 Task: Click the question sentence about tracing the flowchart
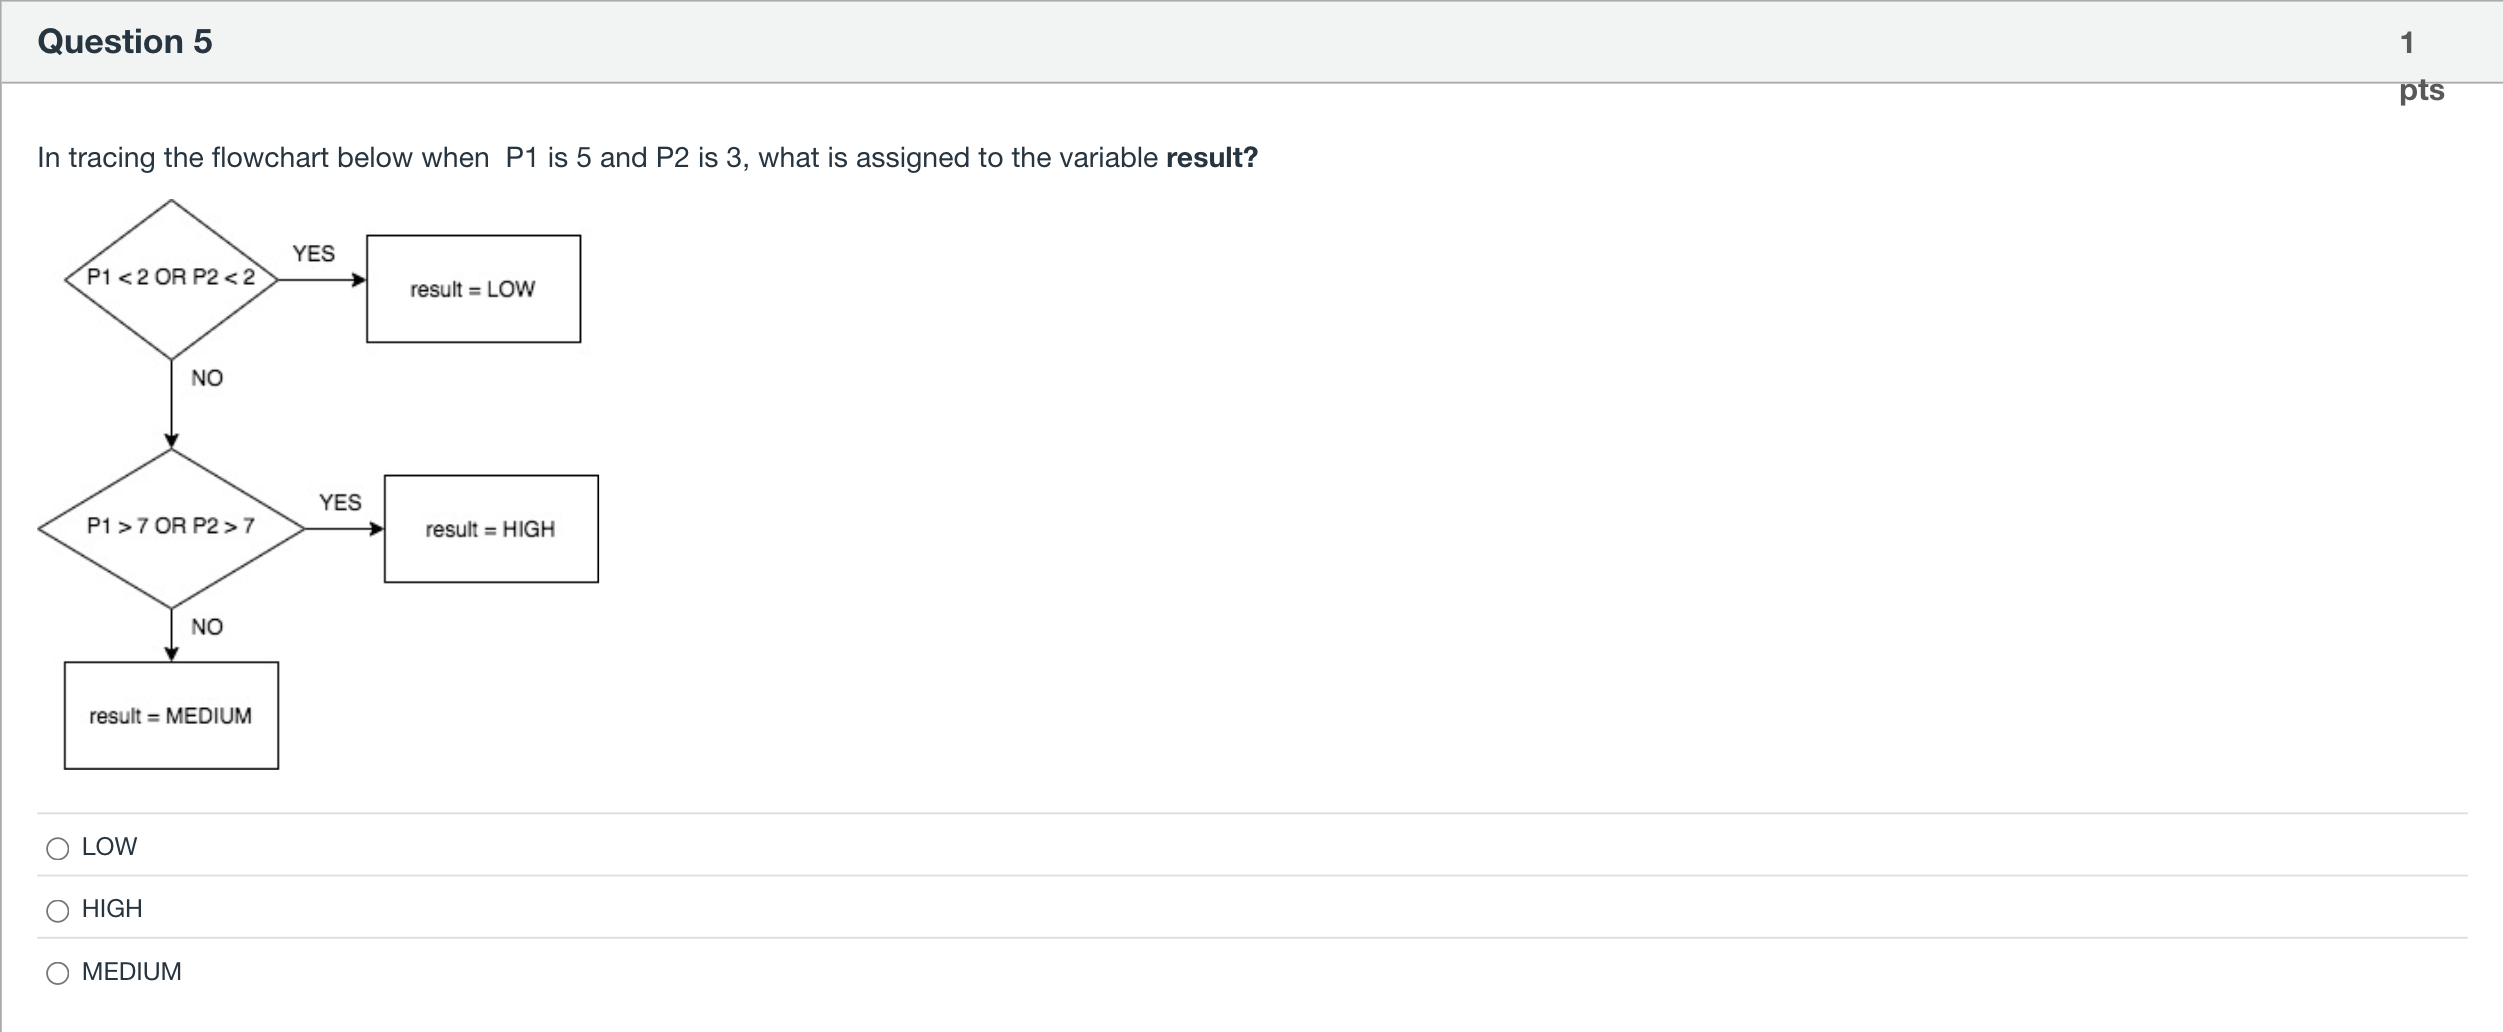point(648,158)
